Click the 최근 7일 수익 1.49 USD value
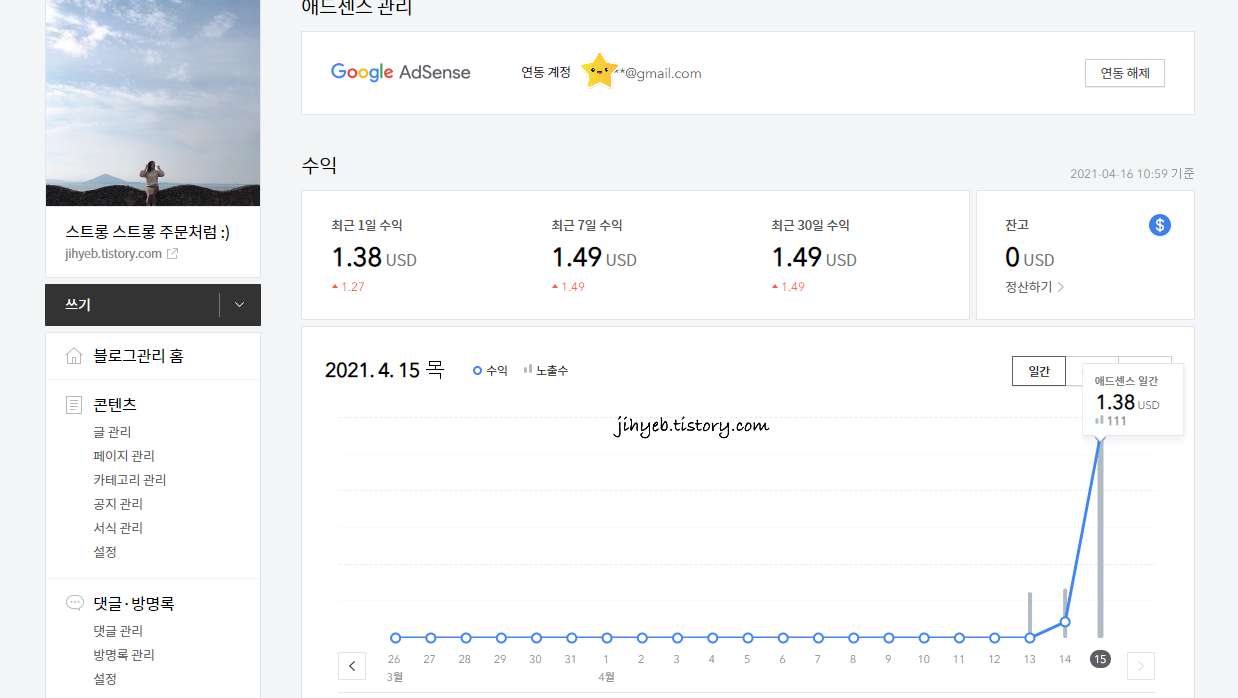Screen dimensions: 1238x698 pyautogui.click(x=594, y=258)
